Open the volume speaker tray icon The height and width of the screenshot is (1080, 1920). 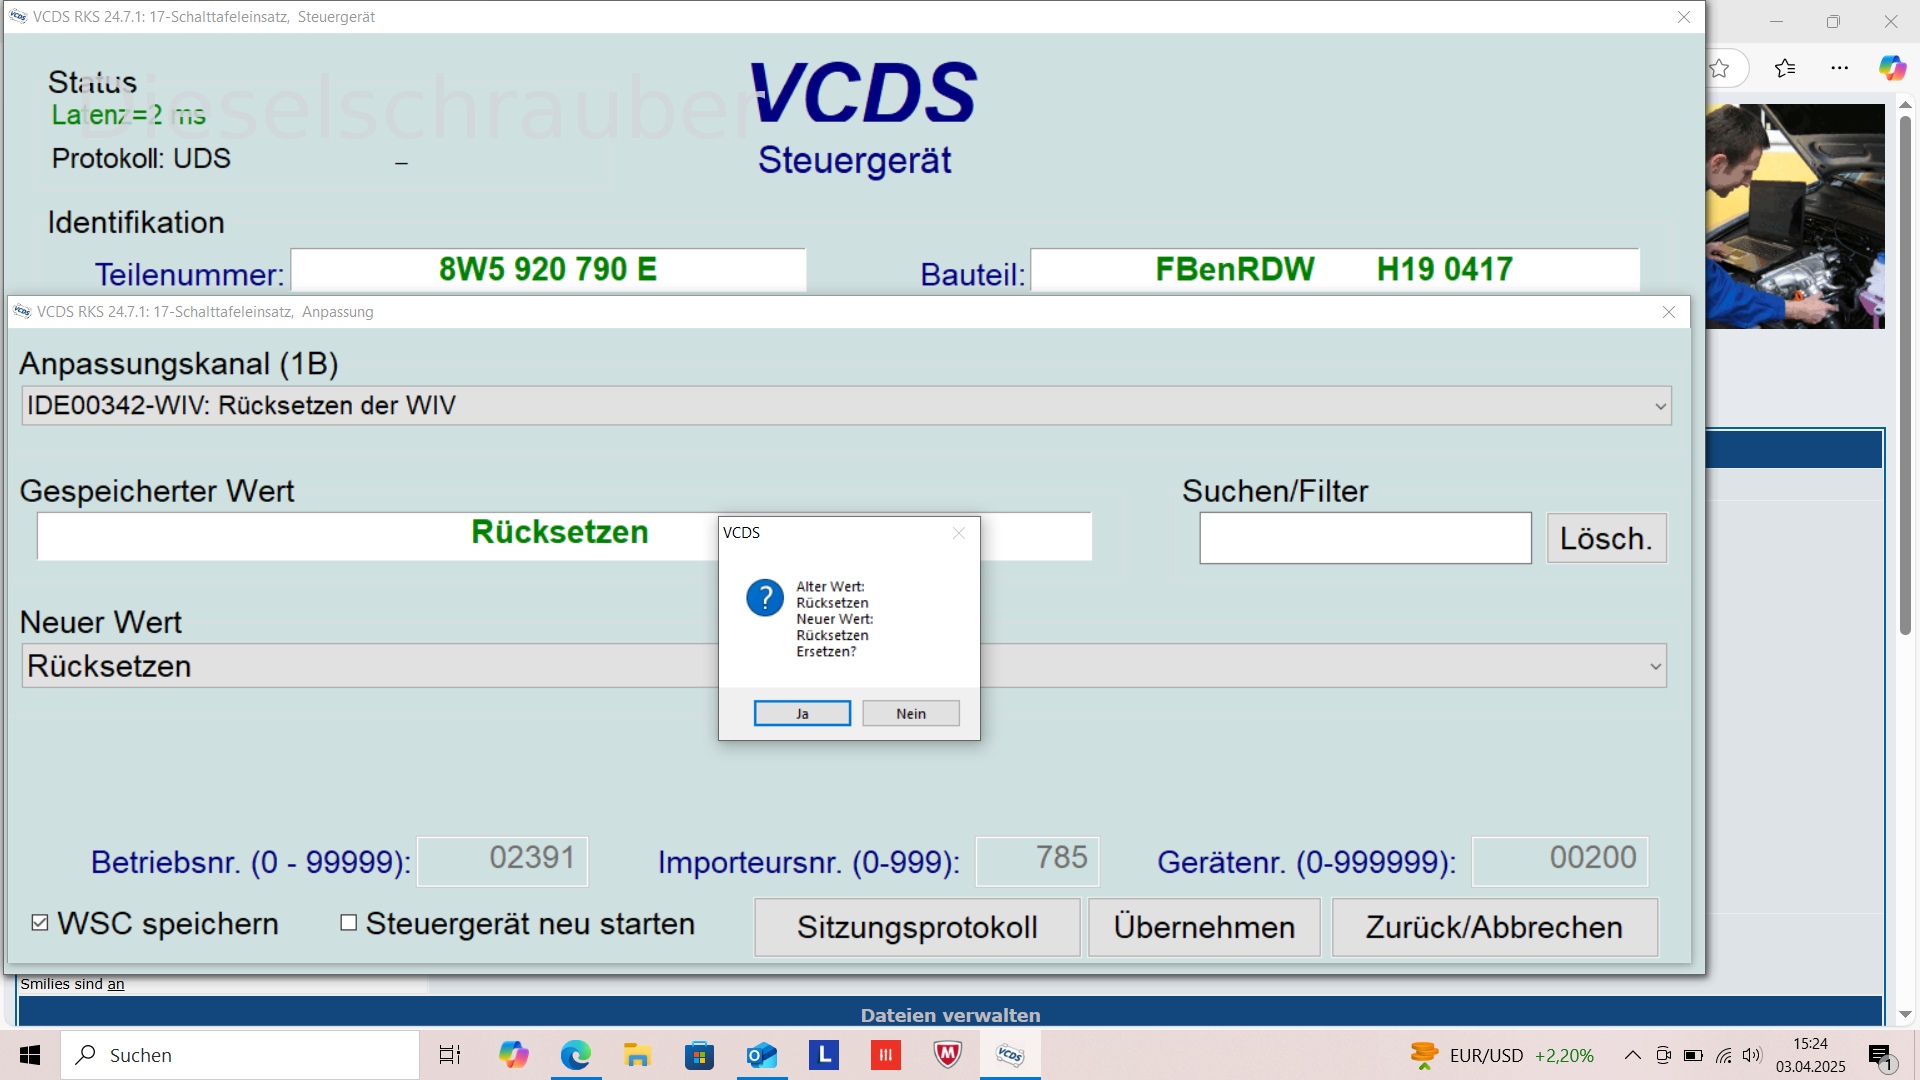1752,1055
